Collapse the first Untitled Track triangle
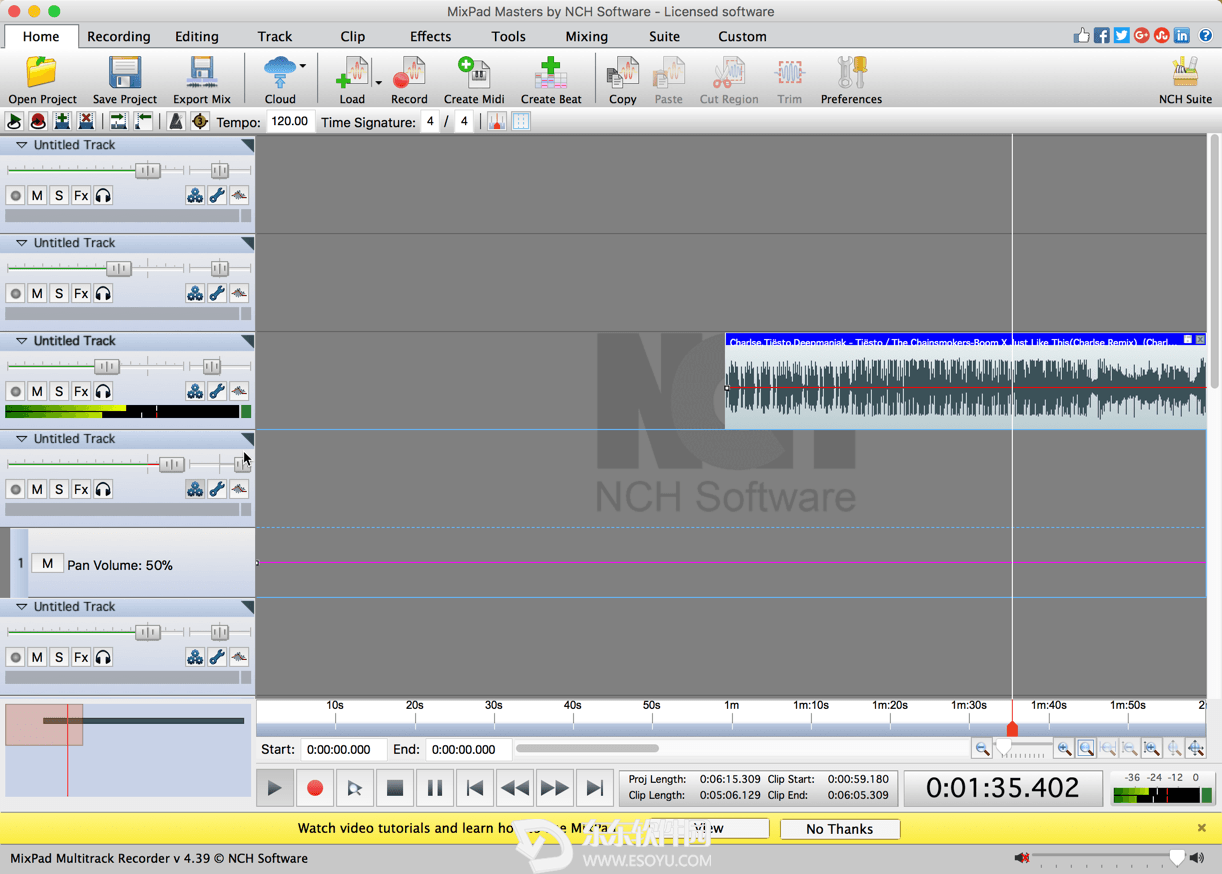 [21, 145]
